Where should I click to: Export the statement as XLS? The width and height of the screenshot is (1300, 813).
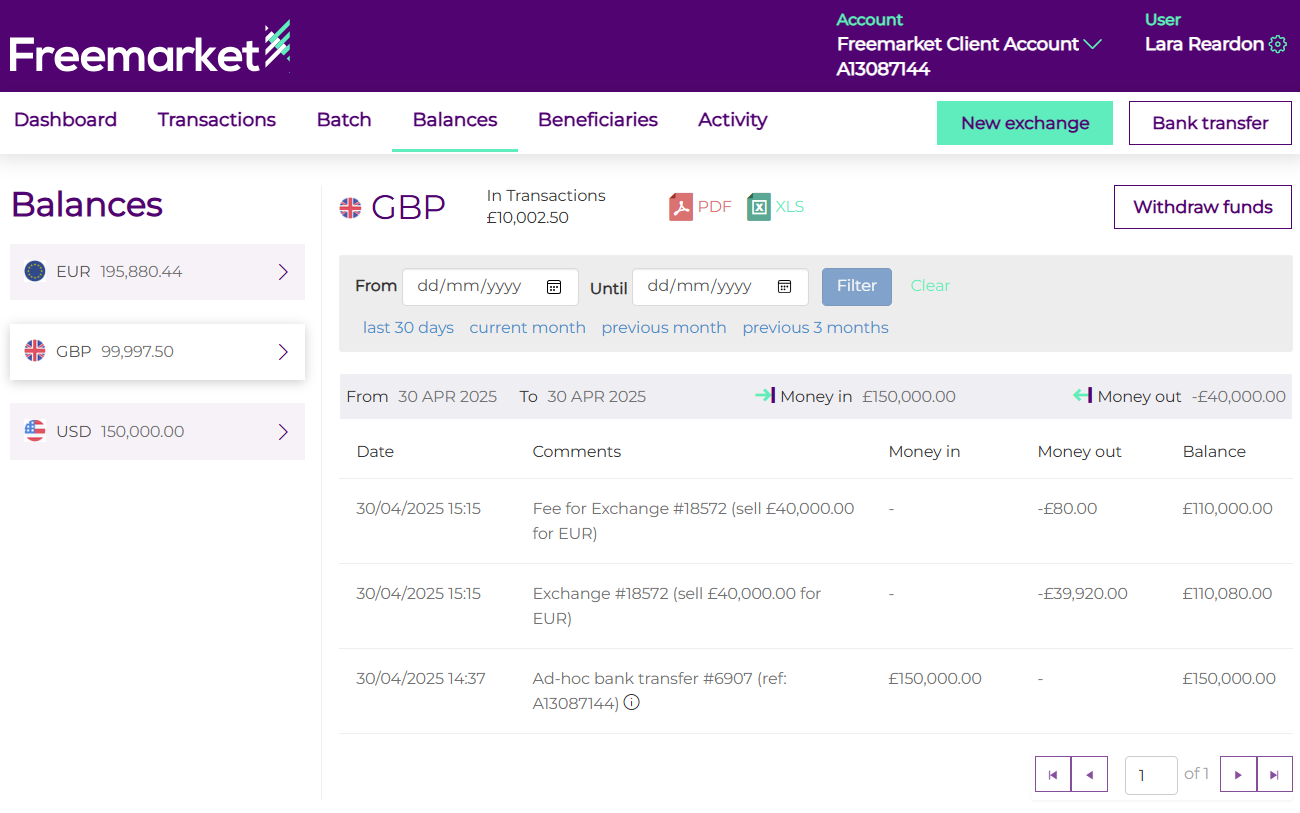coord(776,207)
